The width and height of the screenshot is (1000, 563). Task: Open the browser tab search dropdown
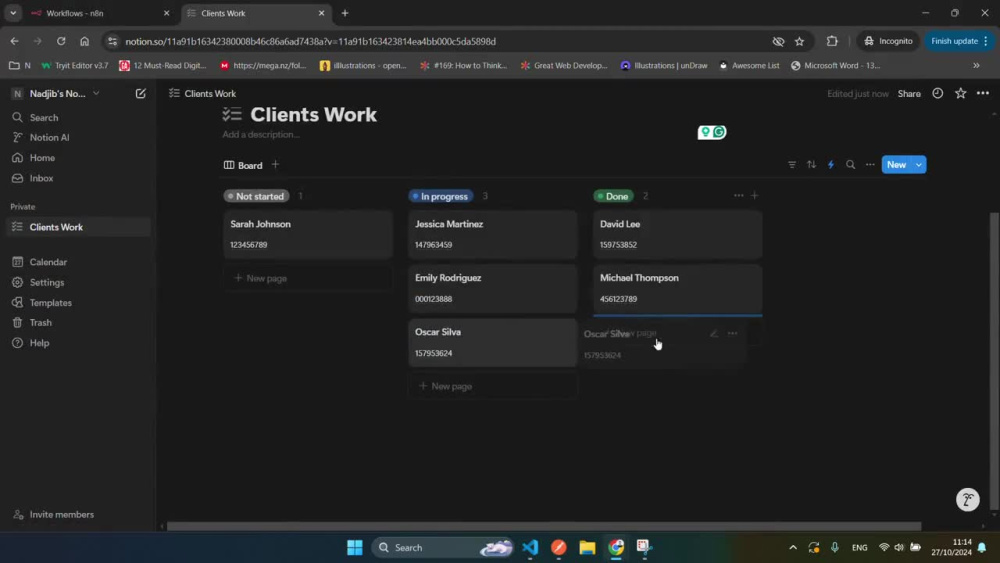pyautogui.click(x=13, y=13)
